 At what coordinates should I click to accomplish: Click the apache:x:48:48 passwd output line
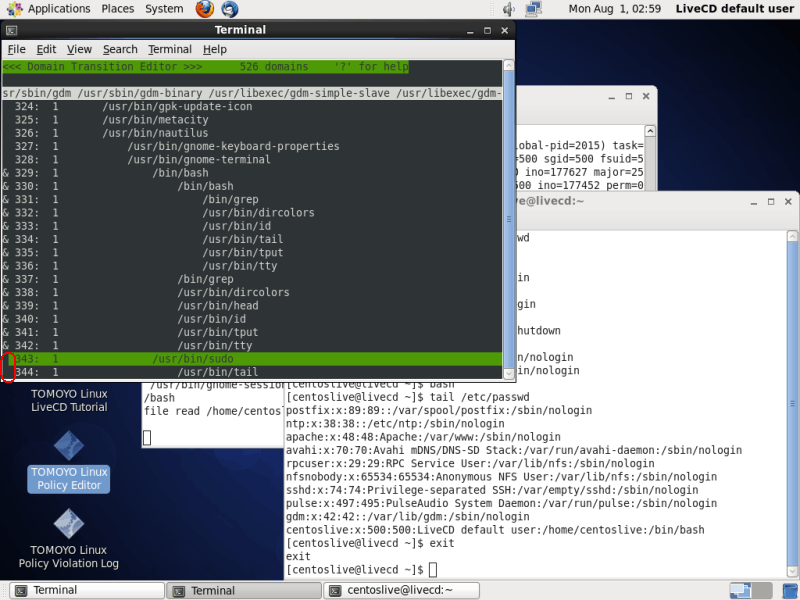click(423, 437)
